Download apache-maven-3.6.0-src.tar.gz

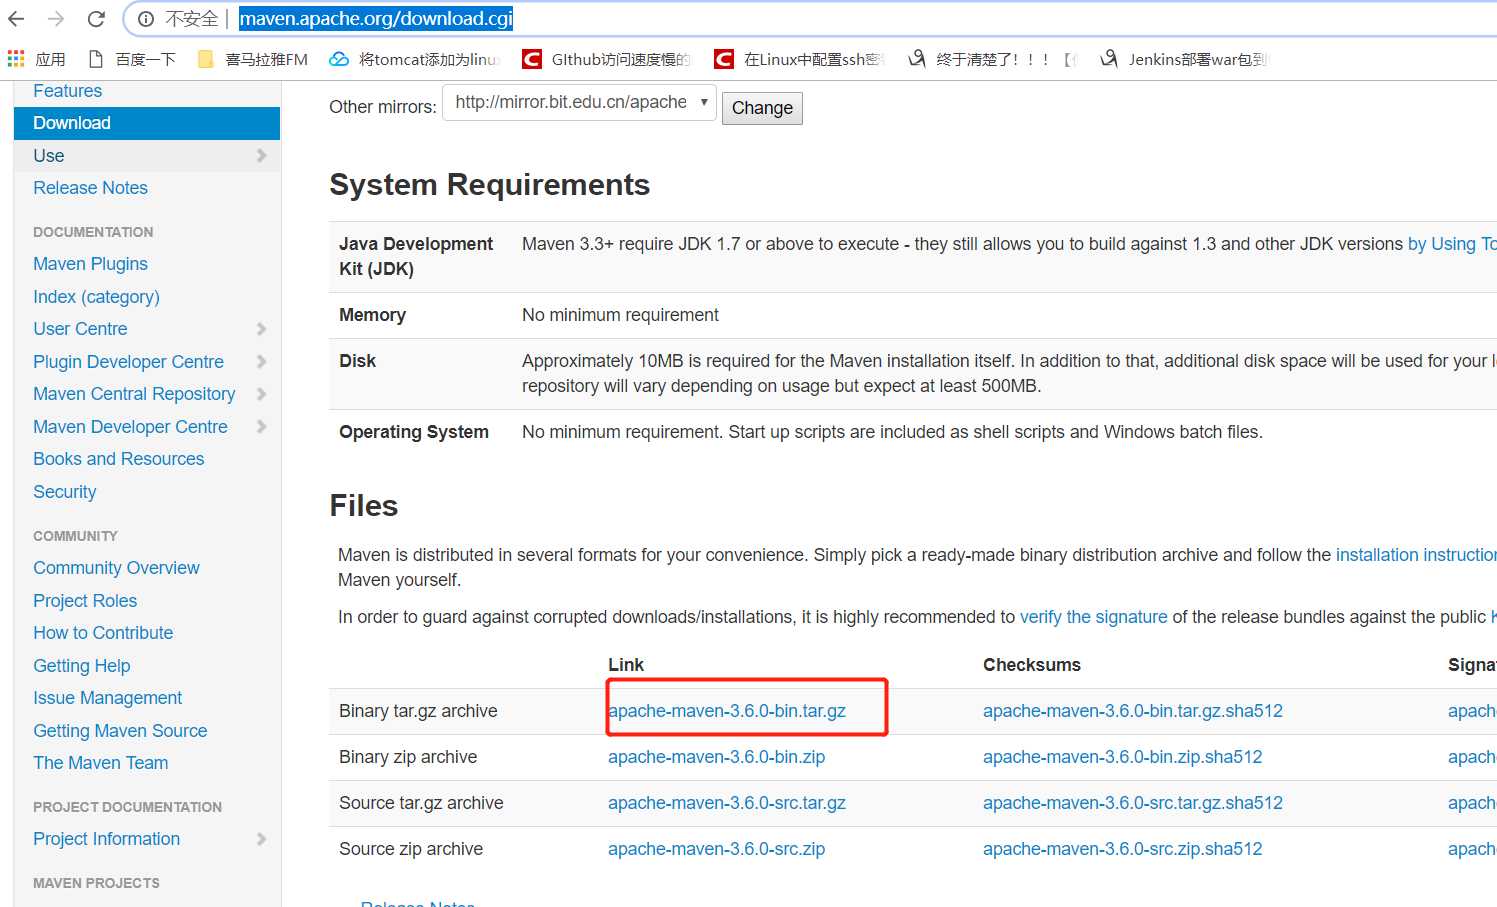[x=727, y=803]
